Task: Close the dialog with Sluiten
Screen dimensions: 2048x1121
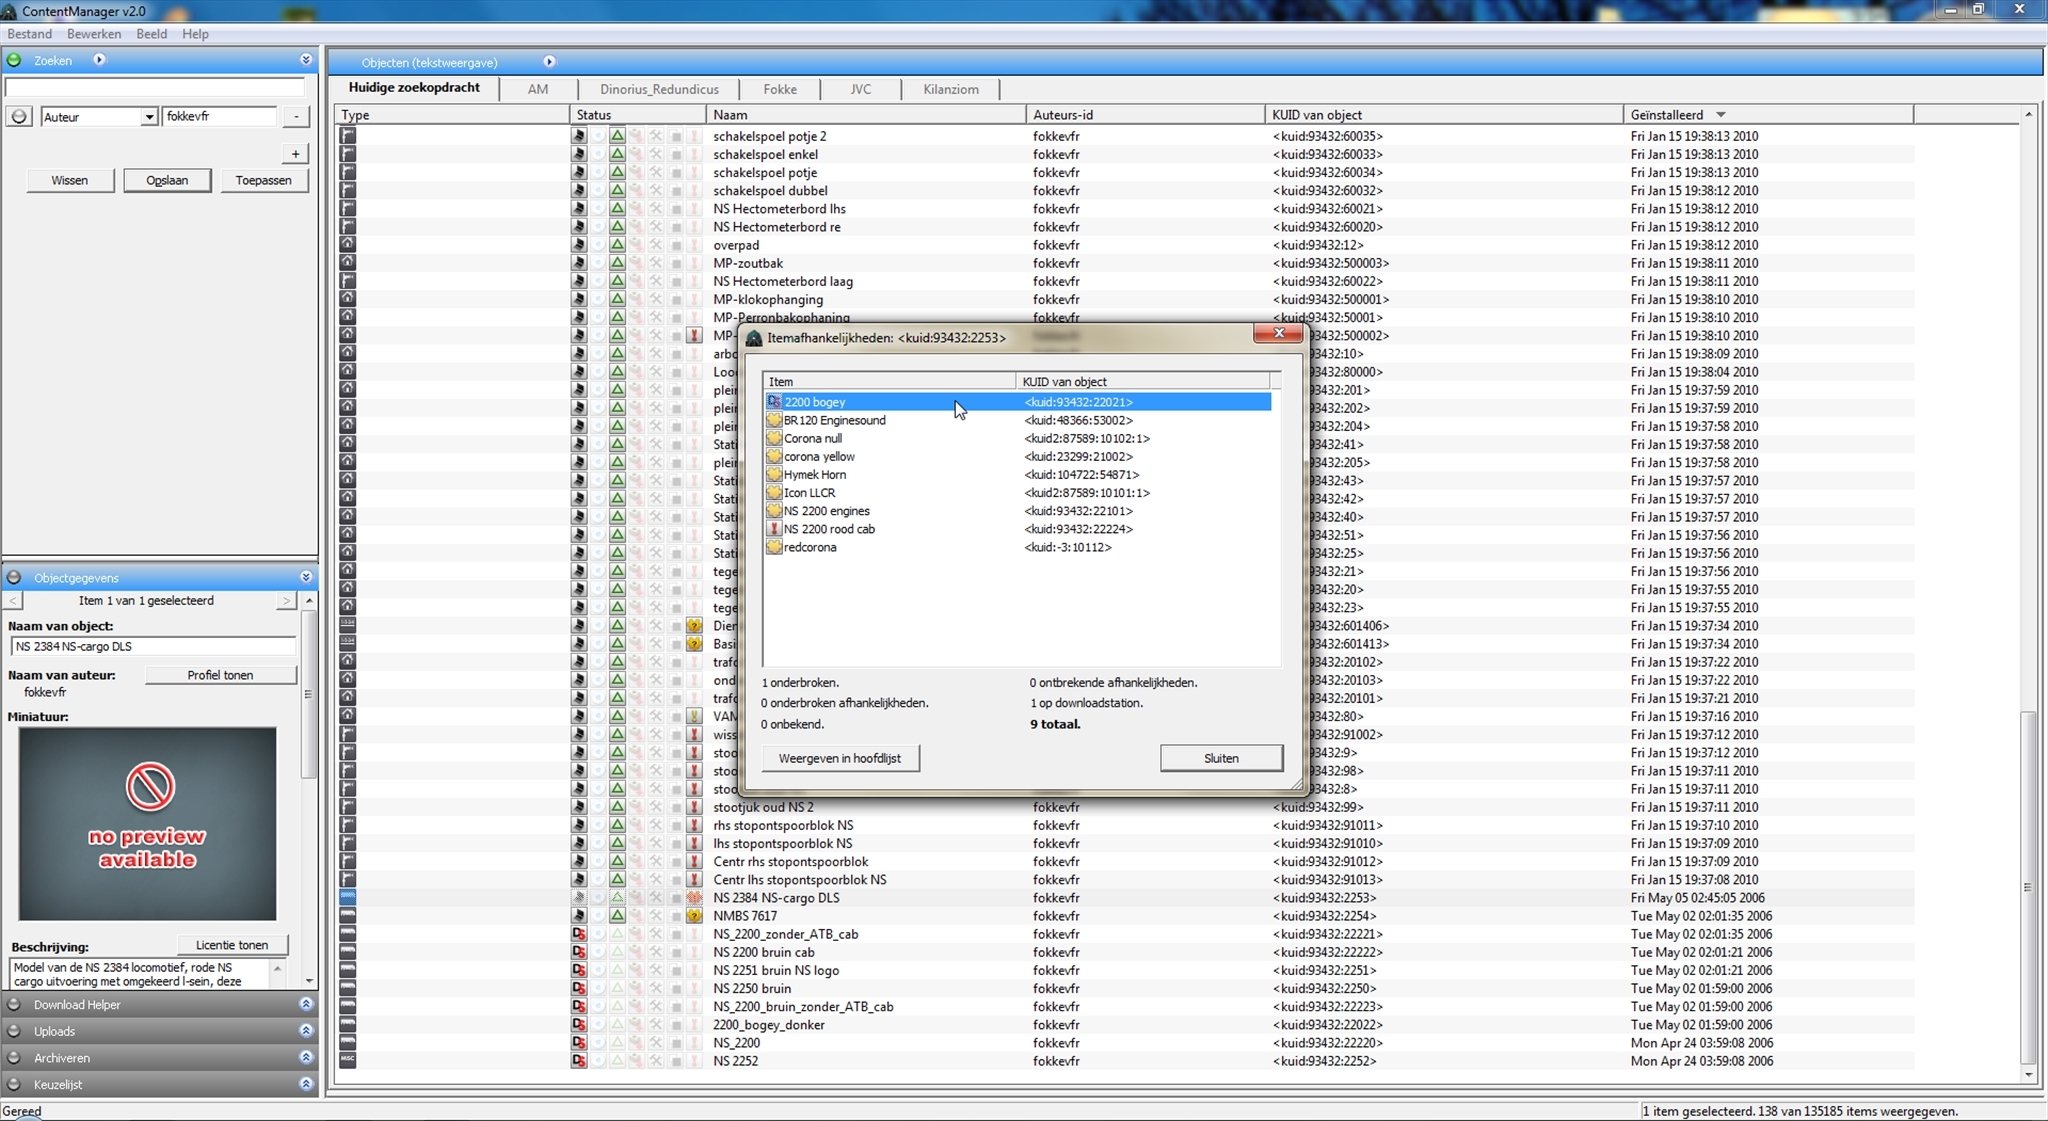Action: 1221,759
